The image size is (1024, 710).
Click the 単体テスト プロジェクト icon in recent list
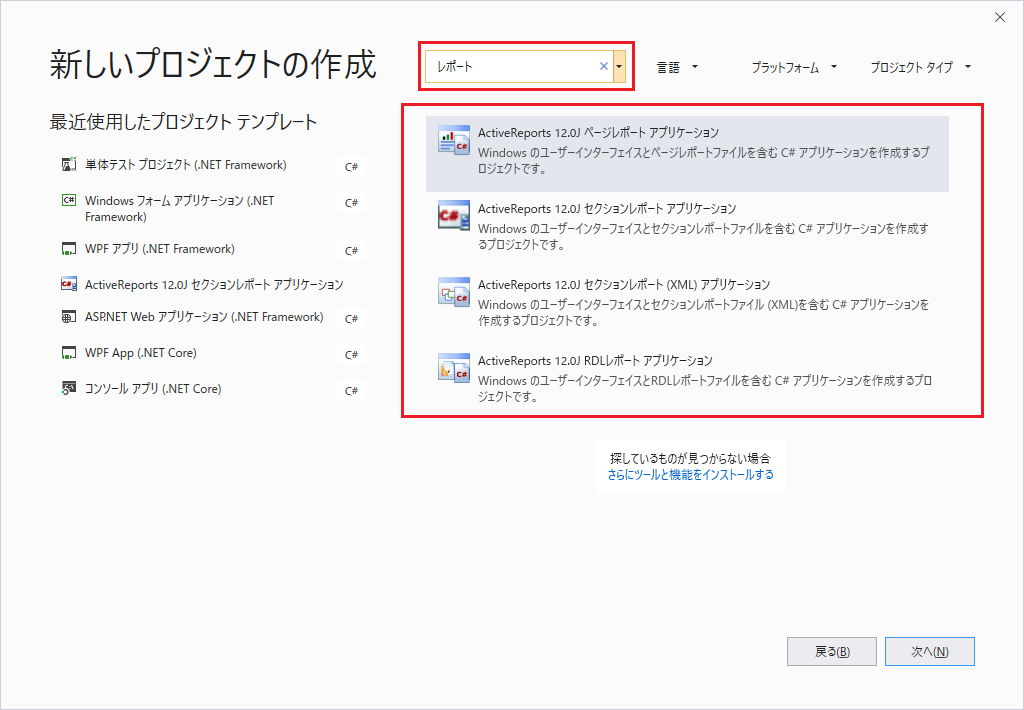click(69, 165)
